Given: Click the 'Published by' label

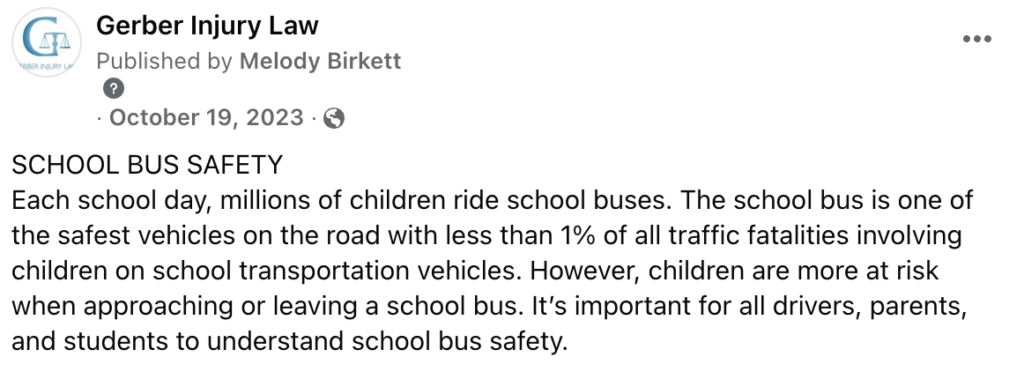Looking at the screenshot, I should (164, 61).
